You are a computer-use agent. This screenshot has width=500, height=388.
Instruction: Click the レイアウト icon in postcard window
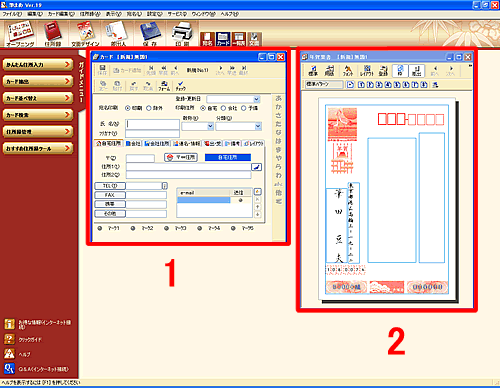pos(367,70)
